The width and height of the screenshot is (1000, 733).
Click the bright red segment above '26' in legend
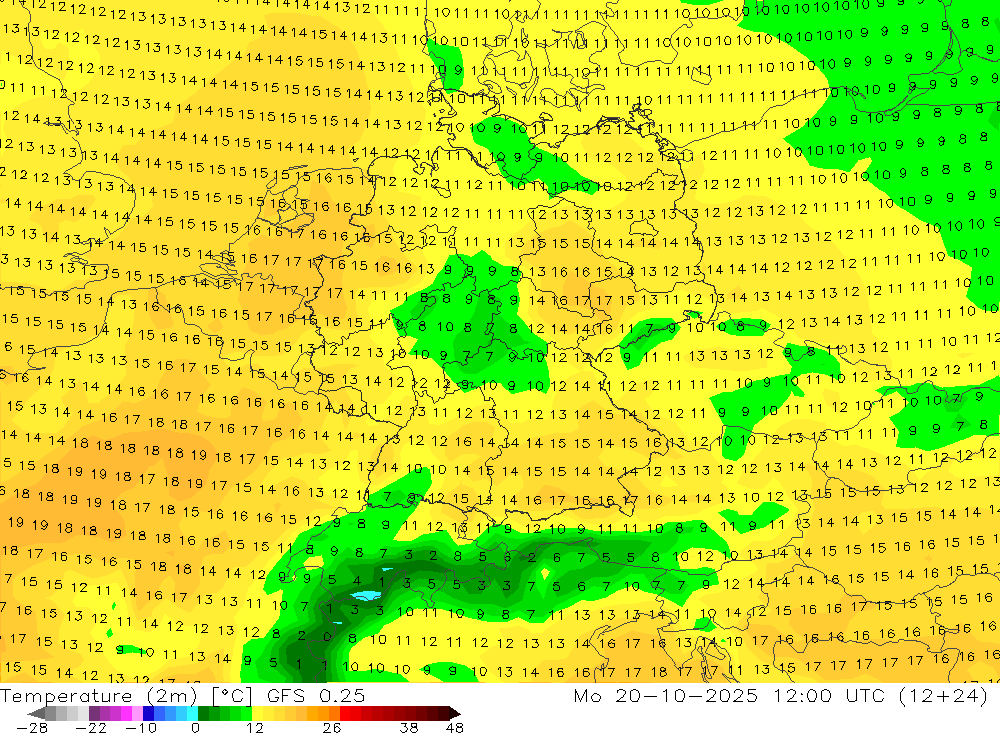(345, 713)
